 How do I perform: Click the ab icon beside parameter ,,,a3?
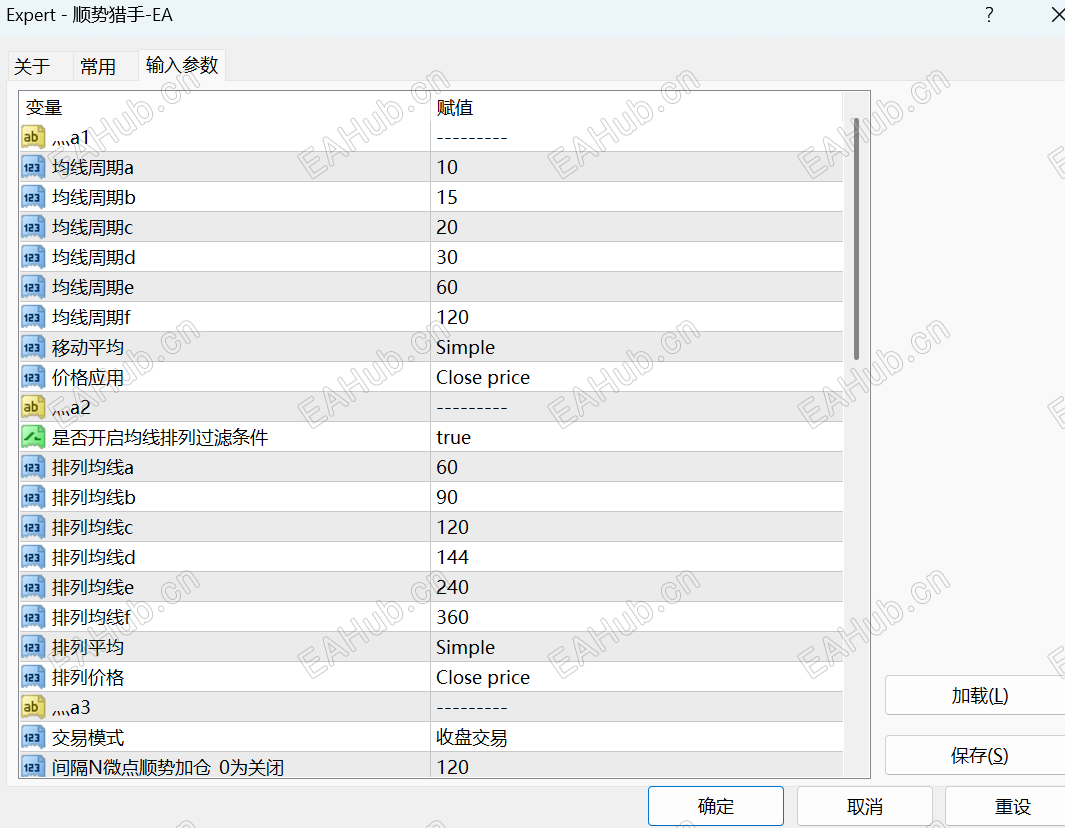(31, 707)
